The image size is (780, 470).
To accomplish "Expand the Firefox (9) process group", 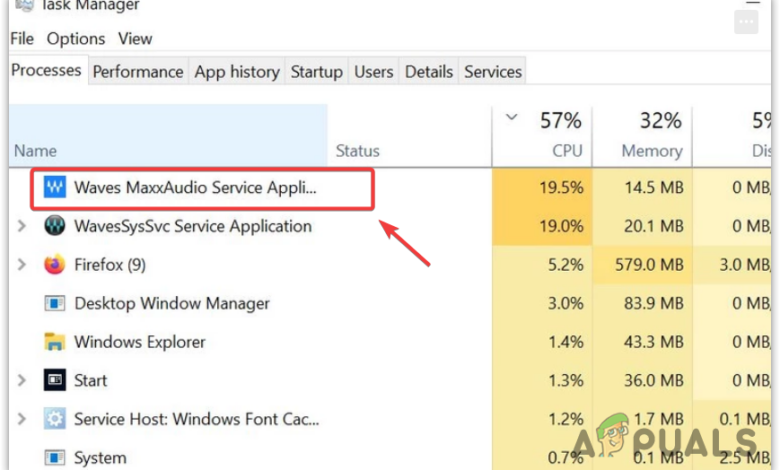I will tap(21, 265).
